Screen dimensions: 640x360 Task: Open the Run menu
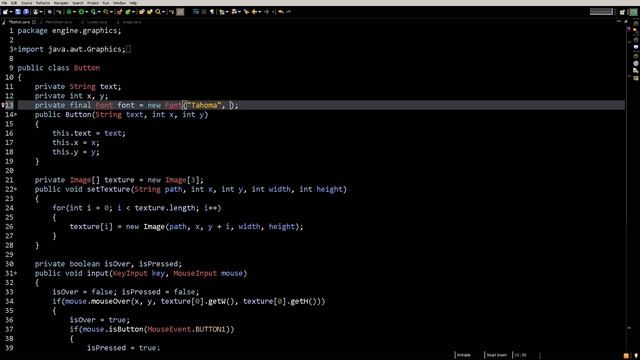tap(106, 3)
